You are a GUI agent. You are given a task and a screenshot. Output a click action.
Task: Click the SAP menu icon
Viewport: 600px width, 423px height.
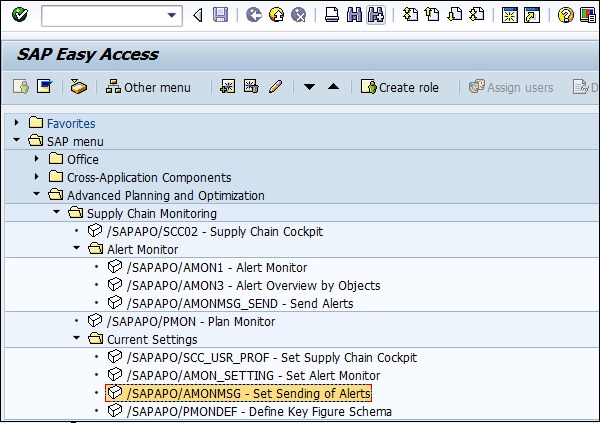click(44, 87)
